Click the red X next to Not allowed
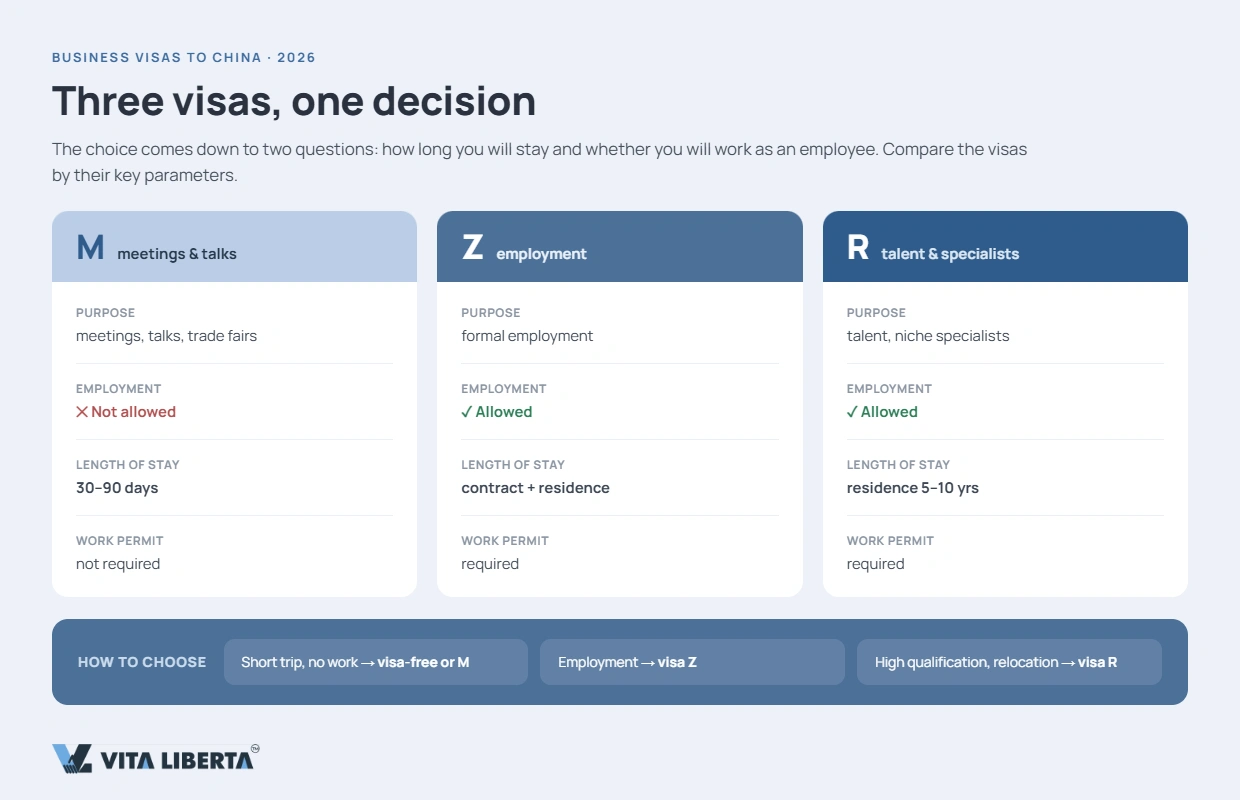The image size is (1240, 800). (x=82, y=412)
